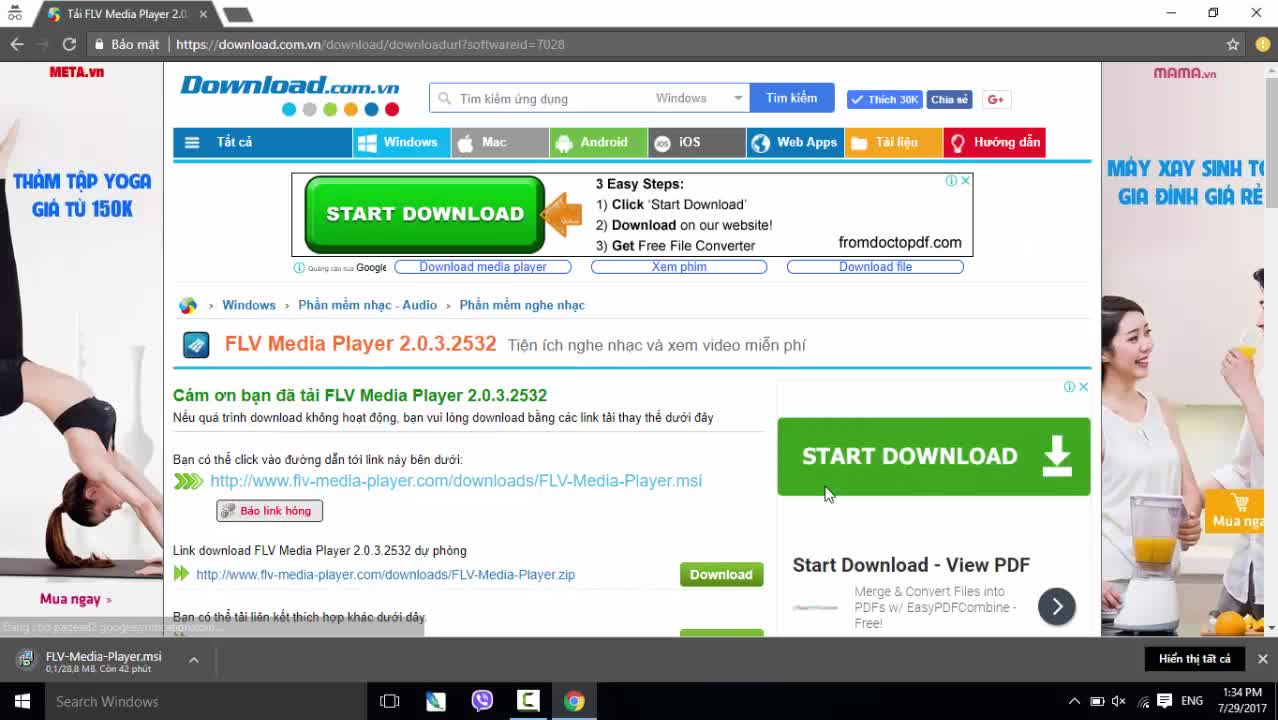Screen dimensions: 1278x720
Task: Click Download file ad link
Action: click(x=875, y=267)
